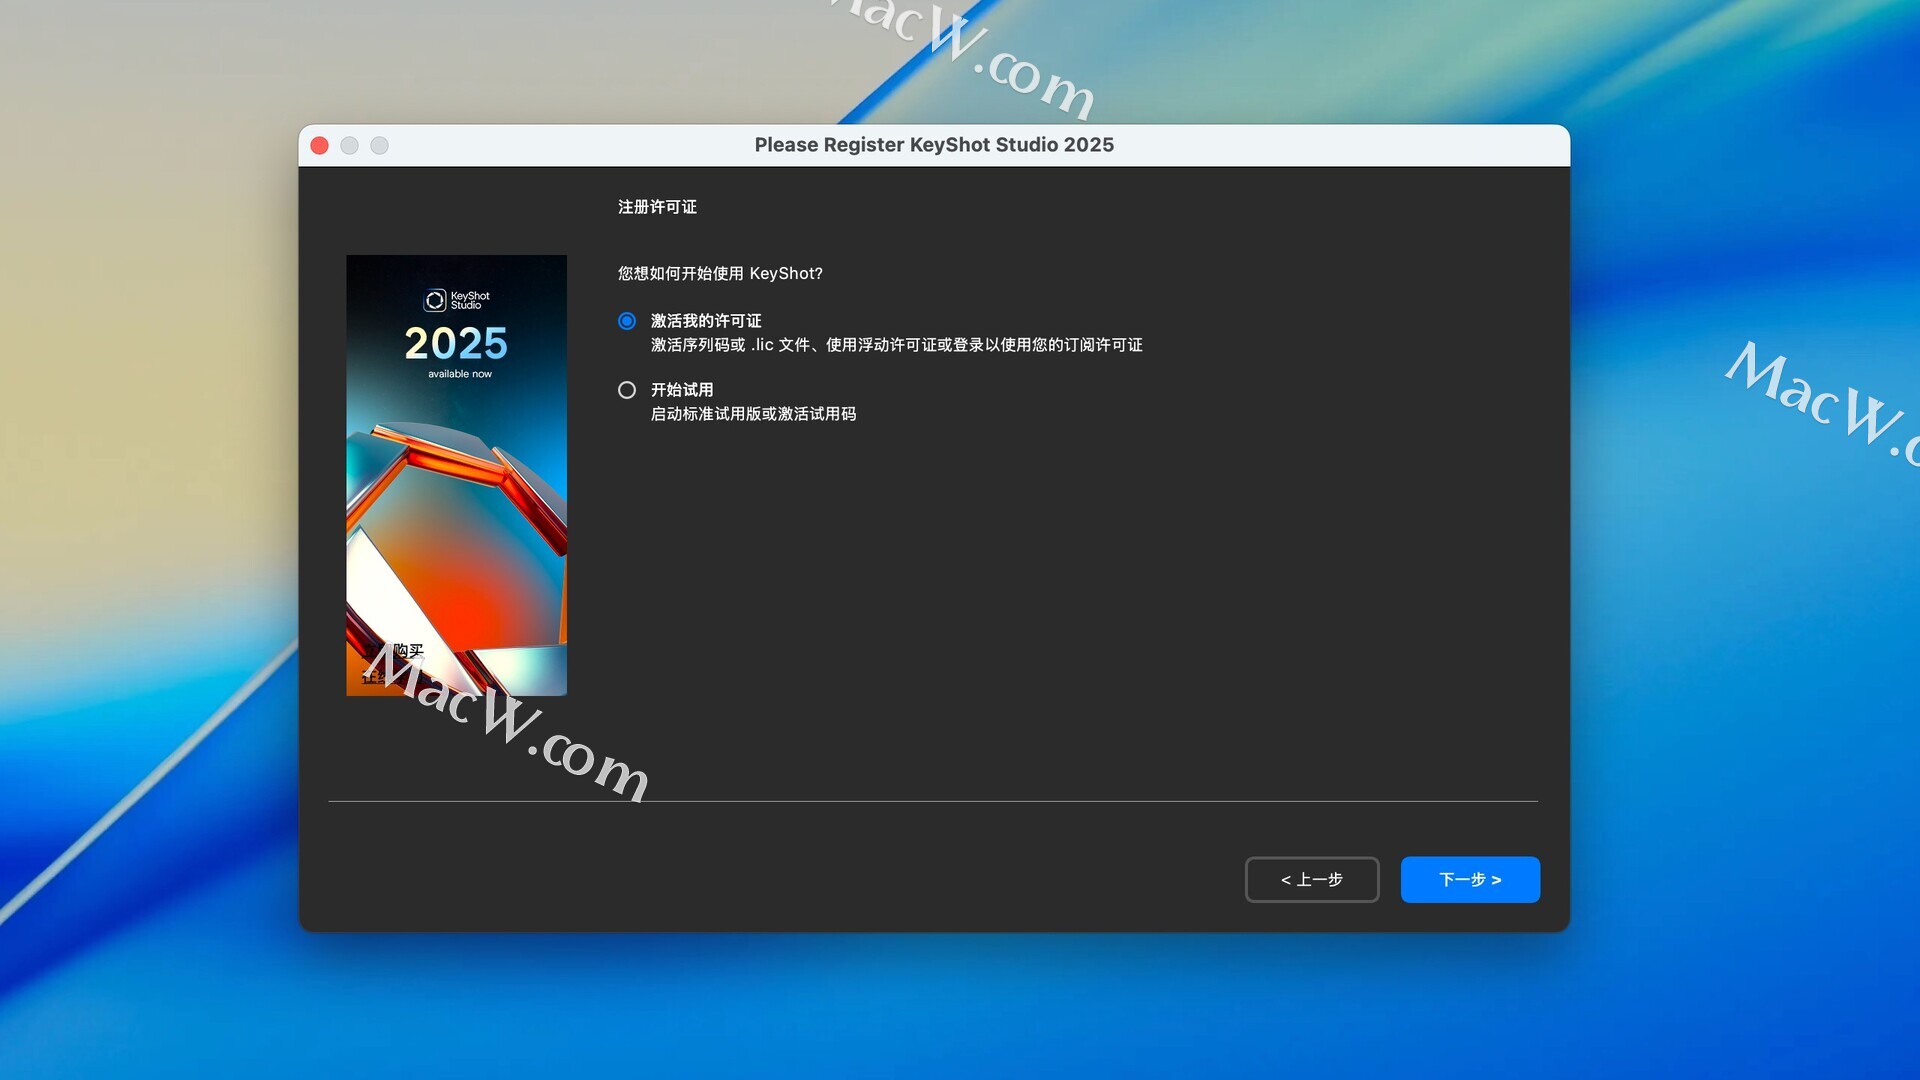The height and width of the screenshot is (1080, 1920).
Task: Choose the 开始试用 radio option
Action: coord(627,390)
